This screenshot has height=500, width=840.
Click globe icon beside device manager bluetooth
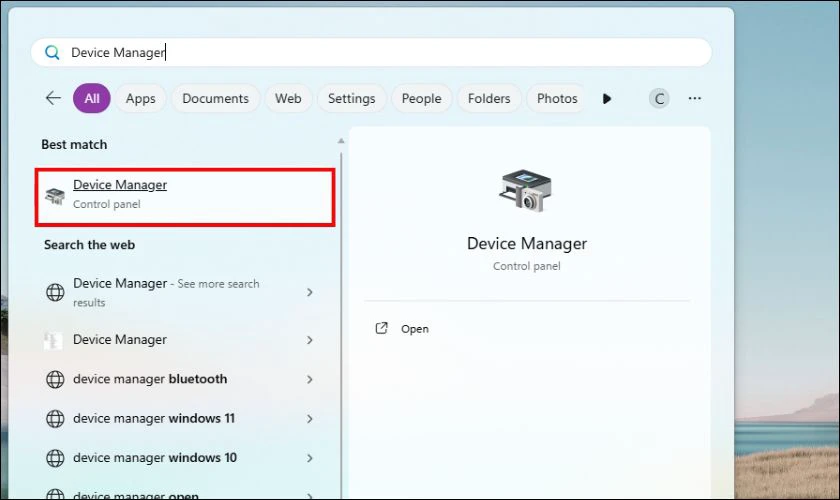(x=55, y=380)
